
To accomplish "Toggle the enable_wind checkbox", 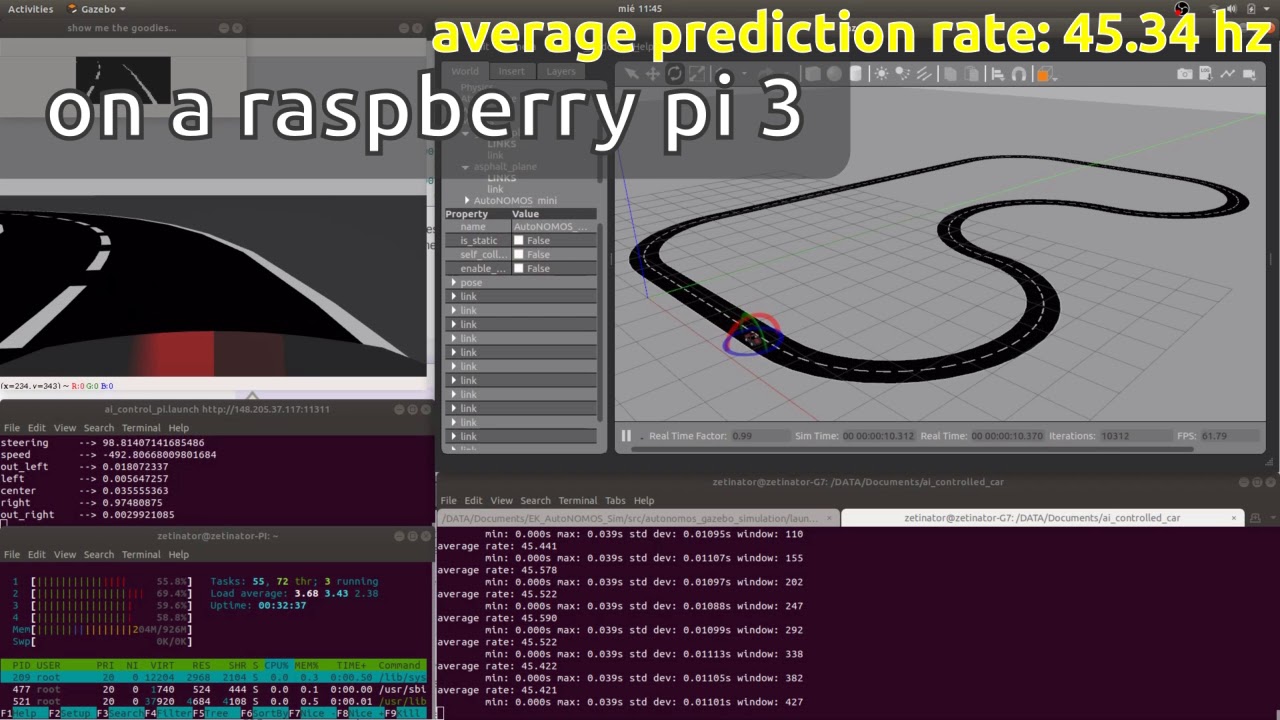I will point(518,268).
